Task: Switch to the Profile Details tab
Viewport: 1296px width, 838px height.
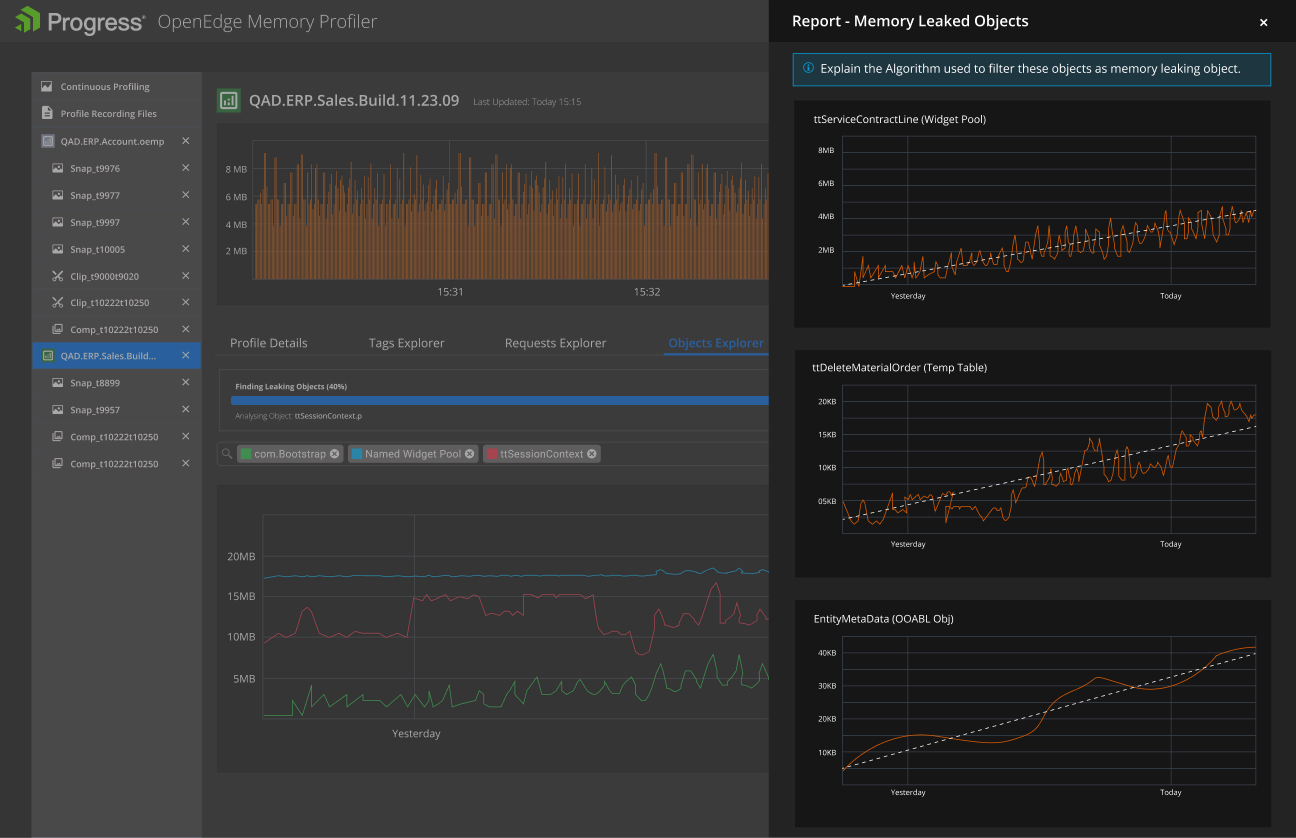Action: click(269, 343)
